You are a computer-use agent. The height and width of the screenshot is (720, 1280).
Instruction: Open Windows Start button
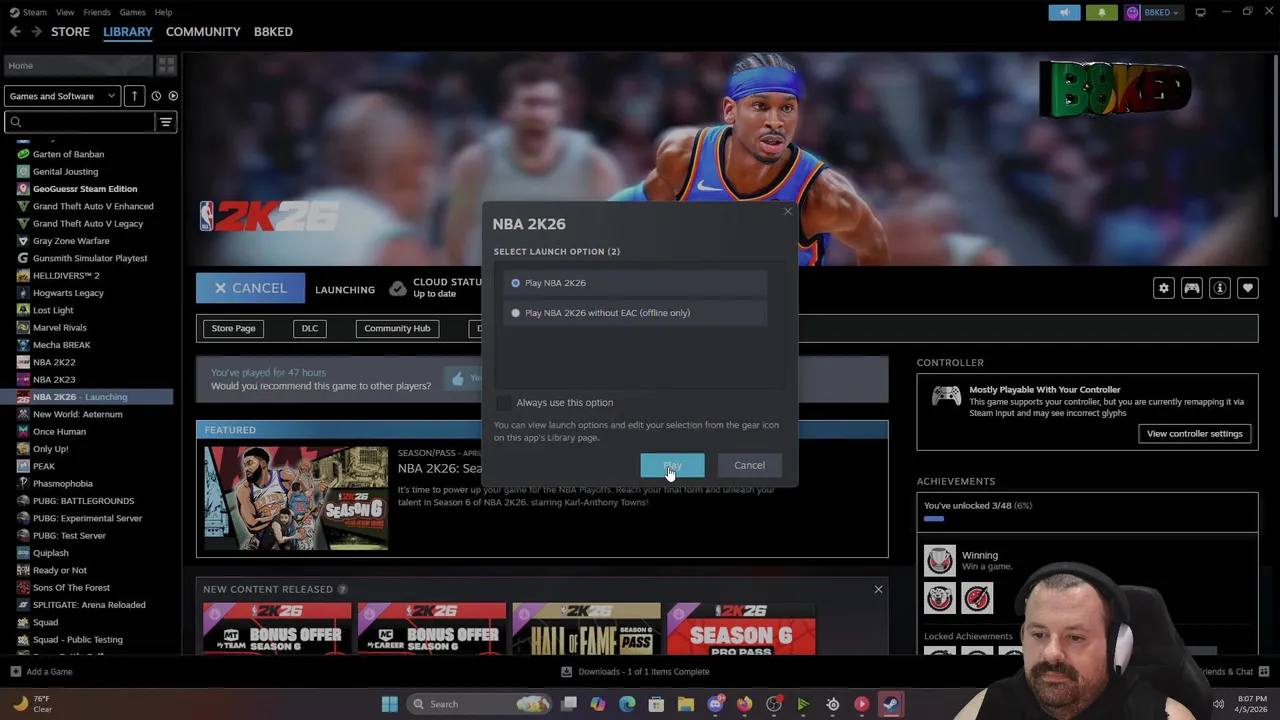click(389, 704)
